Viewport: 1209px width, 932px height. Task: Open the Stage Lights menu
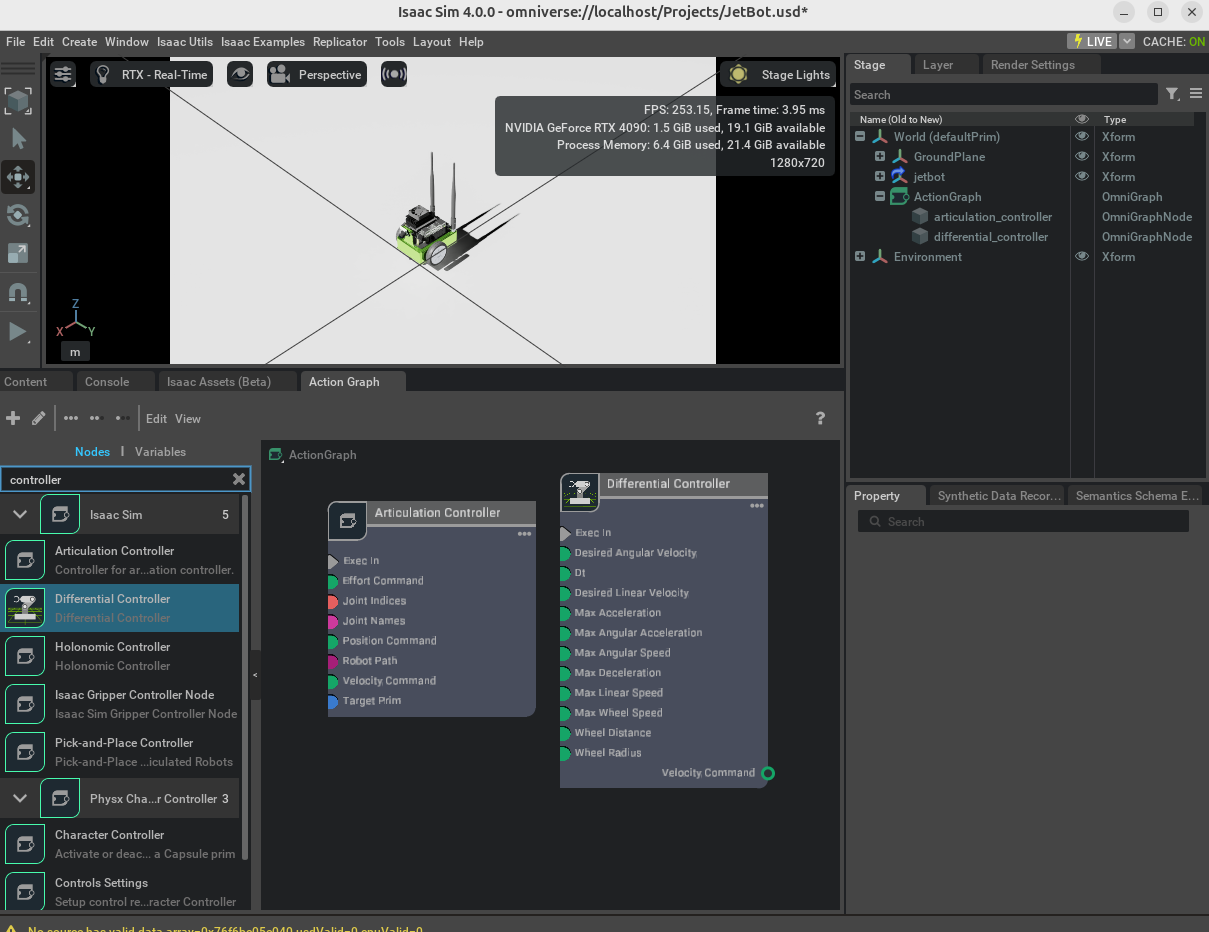coord(779,74)
